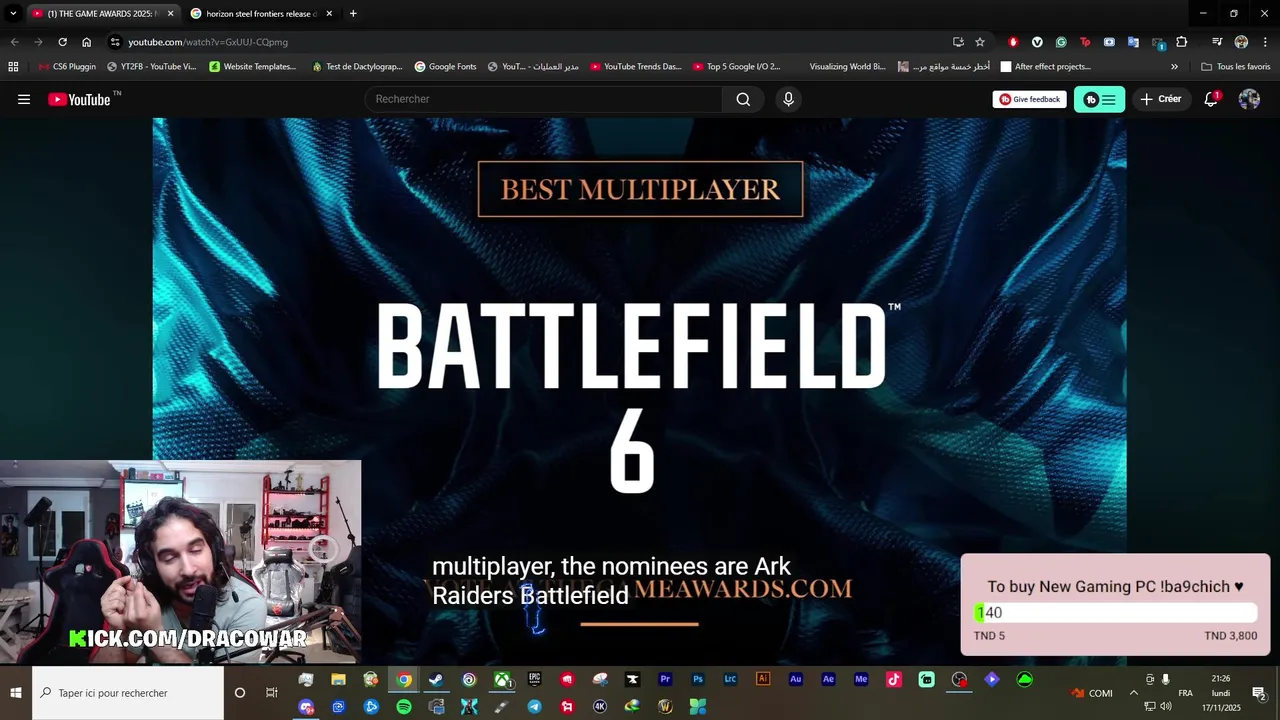Open the Chrome extensions puzzle icon
The height and width of the screenshot is (720, 1280).
[1182, 42]
